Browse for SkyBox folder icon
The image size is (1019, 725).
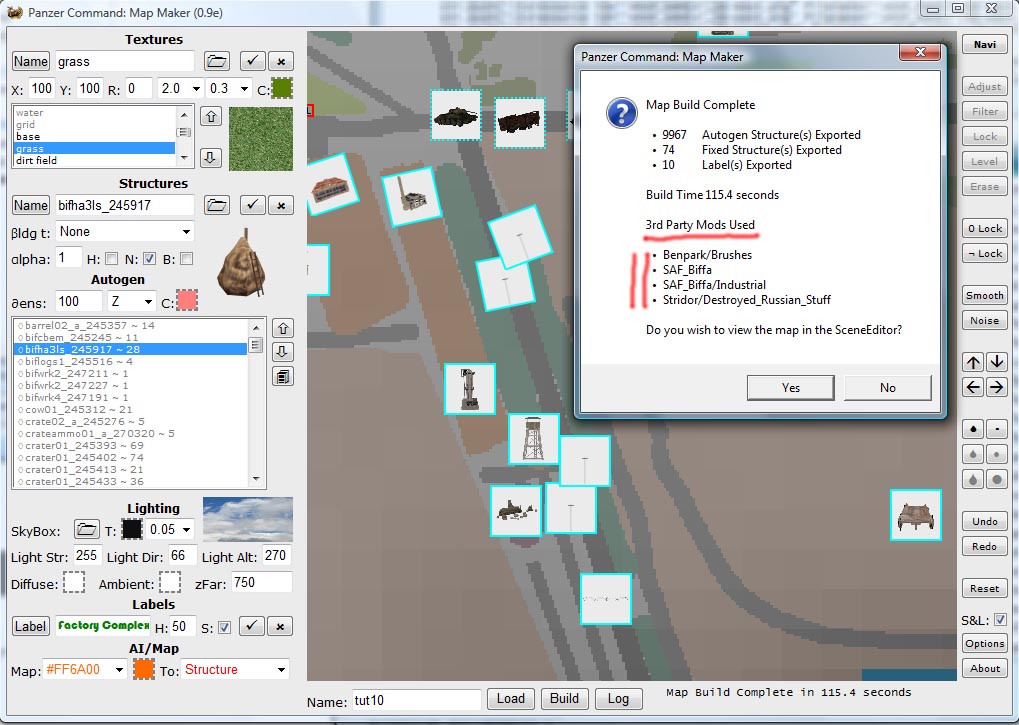pyautogui.click(x=86, y=529)
